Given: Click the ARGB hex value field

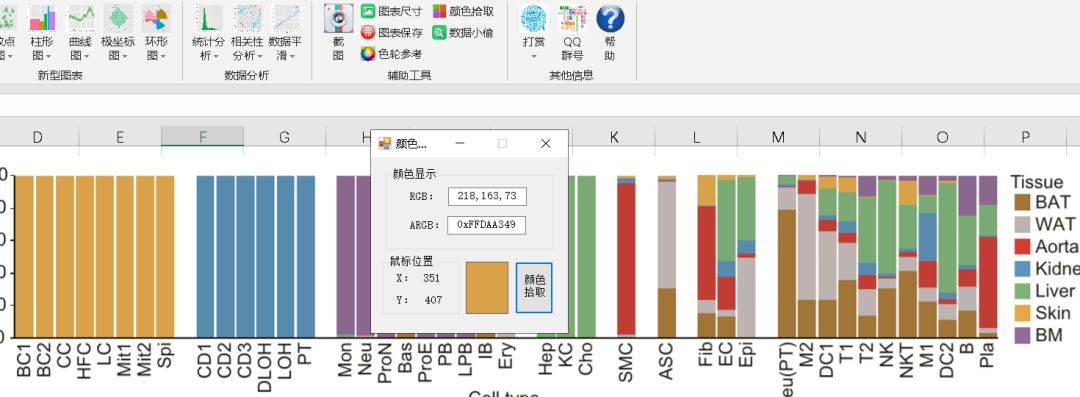Looking at the screenshot, I should coord(487,225).
